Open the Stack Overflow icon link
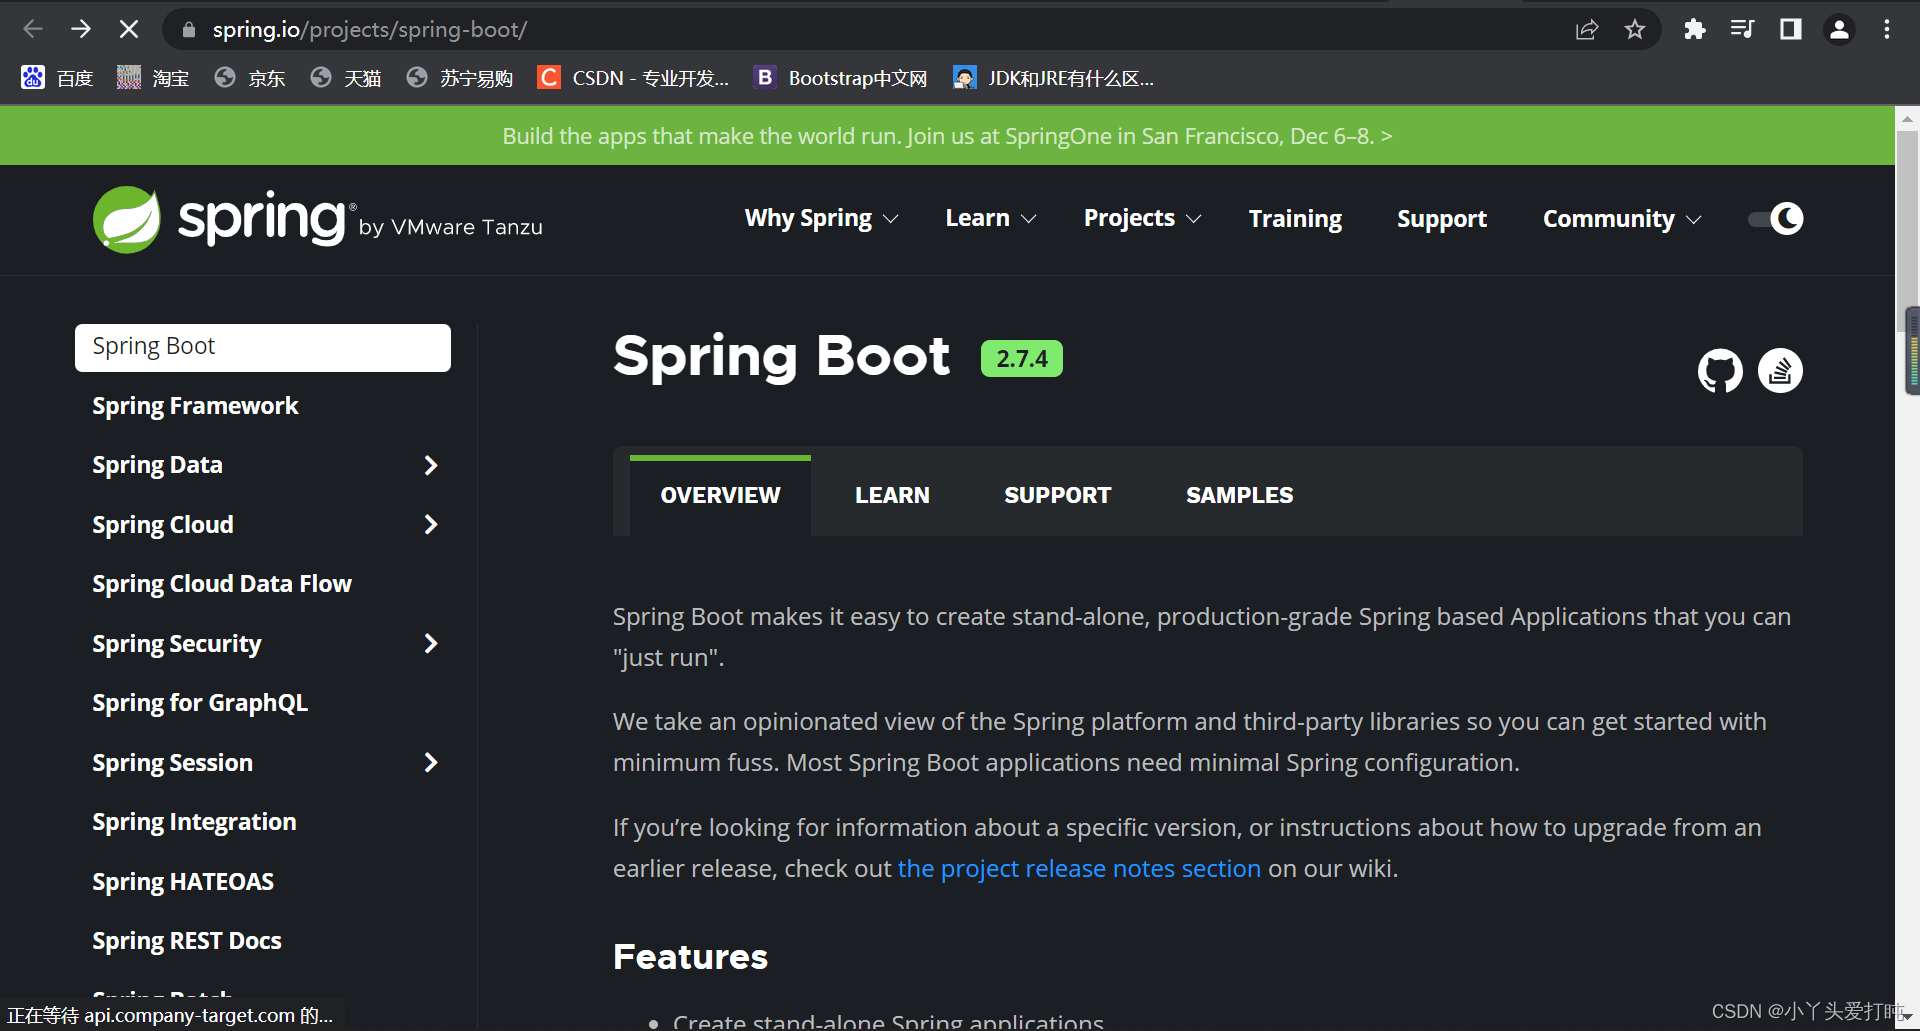 point(1780,371)
